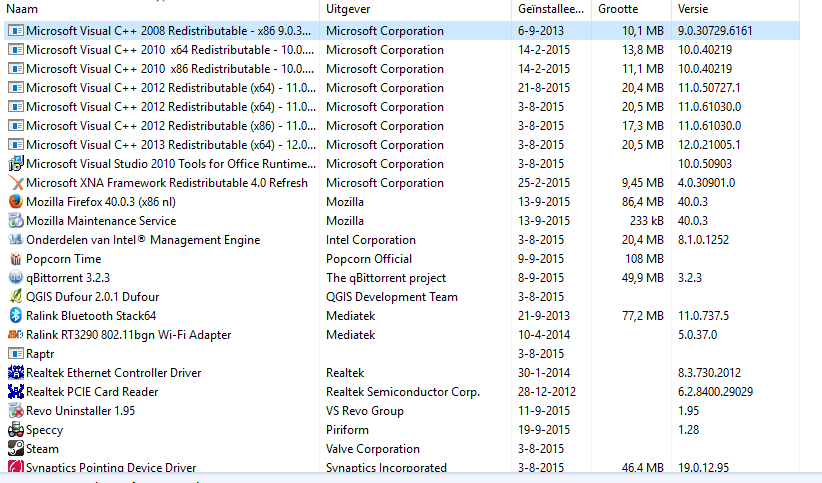Select Microsoft XNA Framework Redistributable 4.0 Refresh
Viewport: 822px width, 483px height.
click(x=167, y=183)
